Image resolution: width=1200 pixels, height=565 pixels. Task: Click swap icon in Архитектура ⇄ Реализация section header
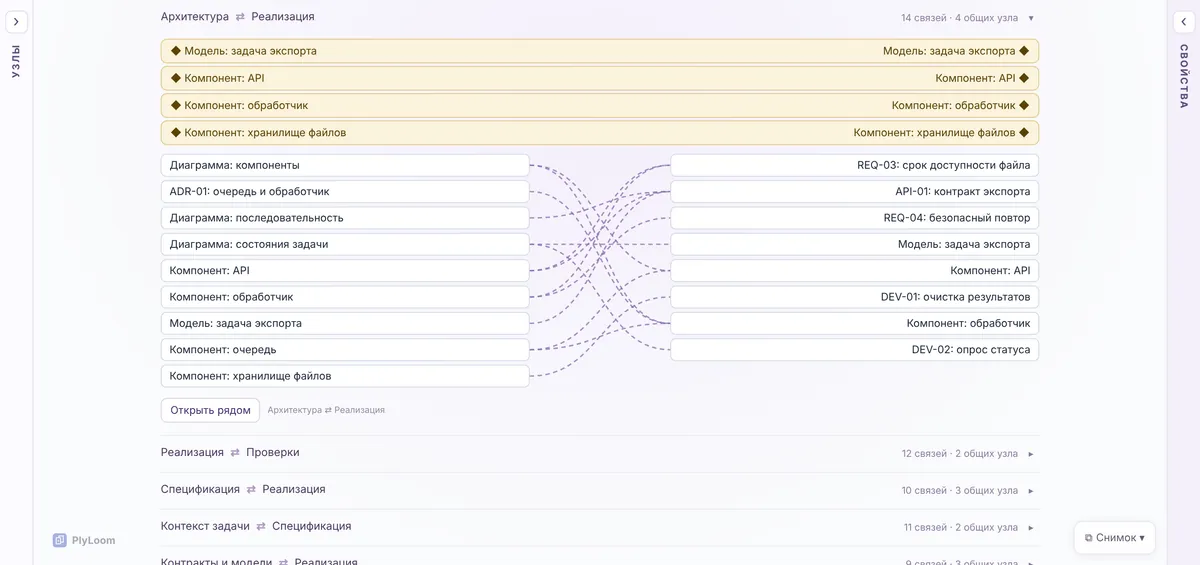[240, 17]
